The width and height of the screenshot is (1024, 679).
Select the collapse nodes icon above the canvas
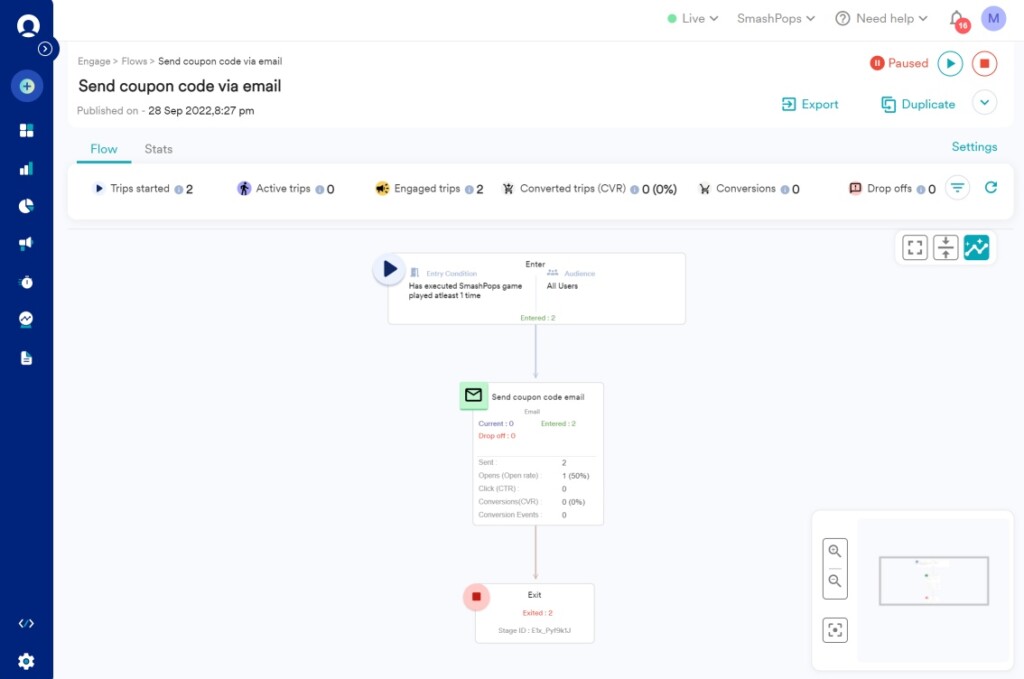click(945, 247)
